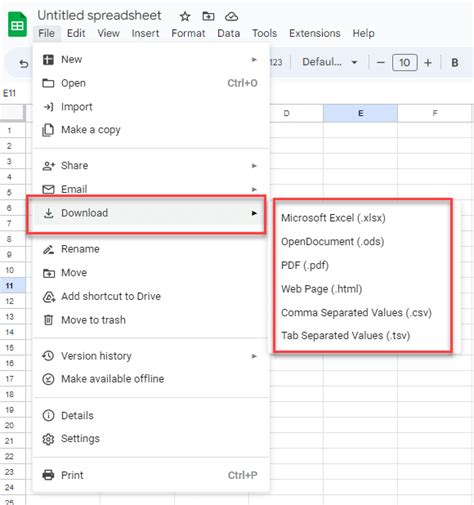Open the Help menu
This screenshot has height=505, width=474.
tap(363, 33)
